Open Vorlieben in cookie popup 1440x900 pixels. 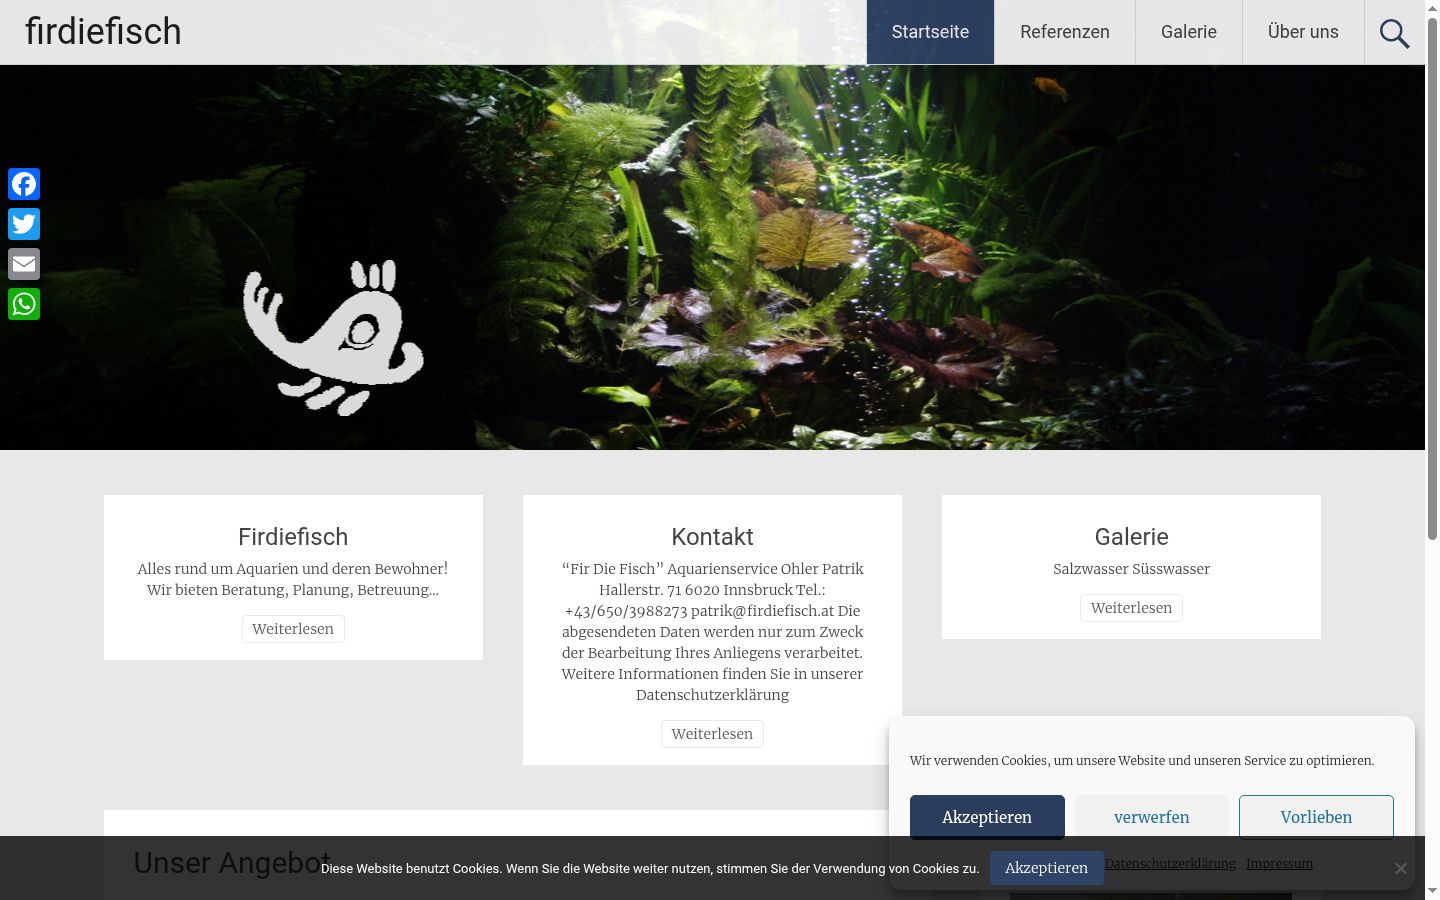pos(1316,817)
